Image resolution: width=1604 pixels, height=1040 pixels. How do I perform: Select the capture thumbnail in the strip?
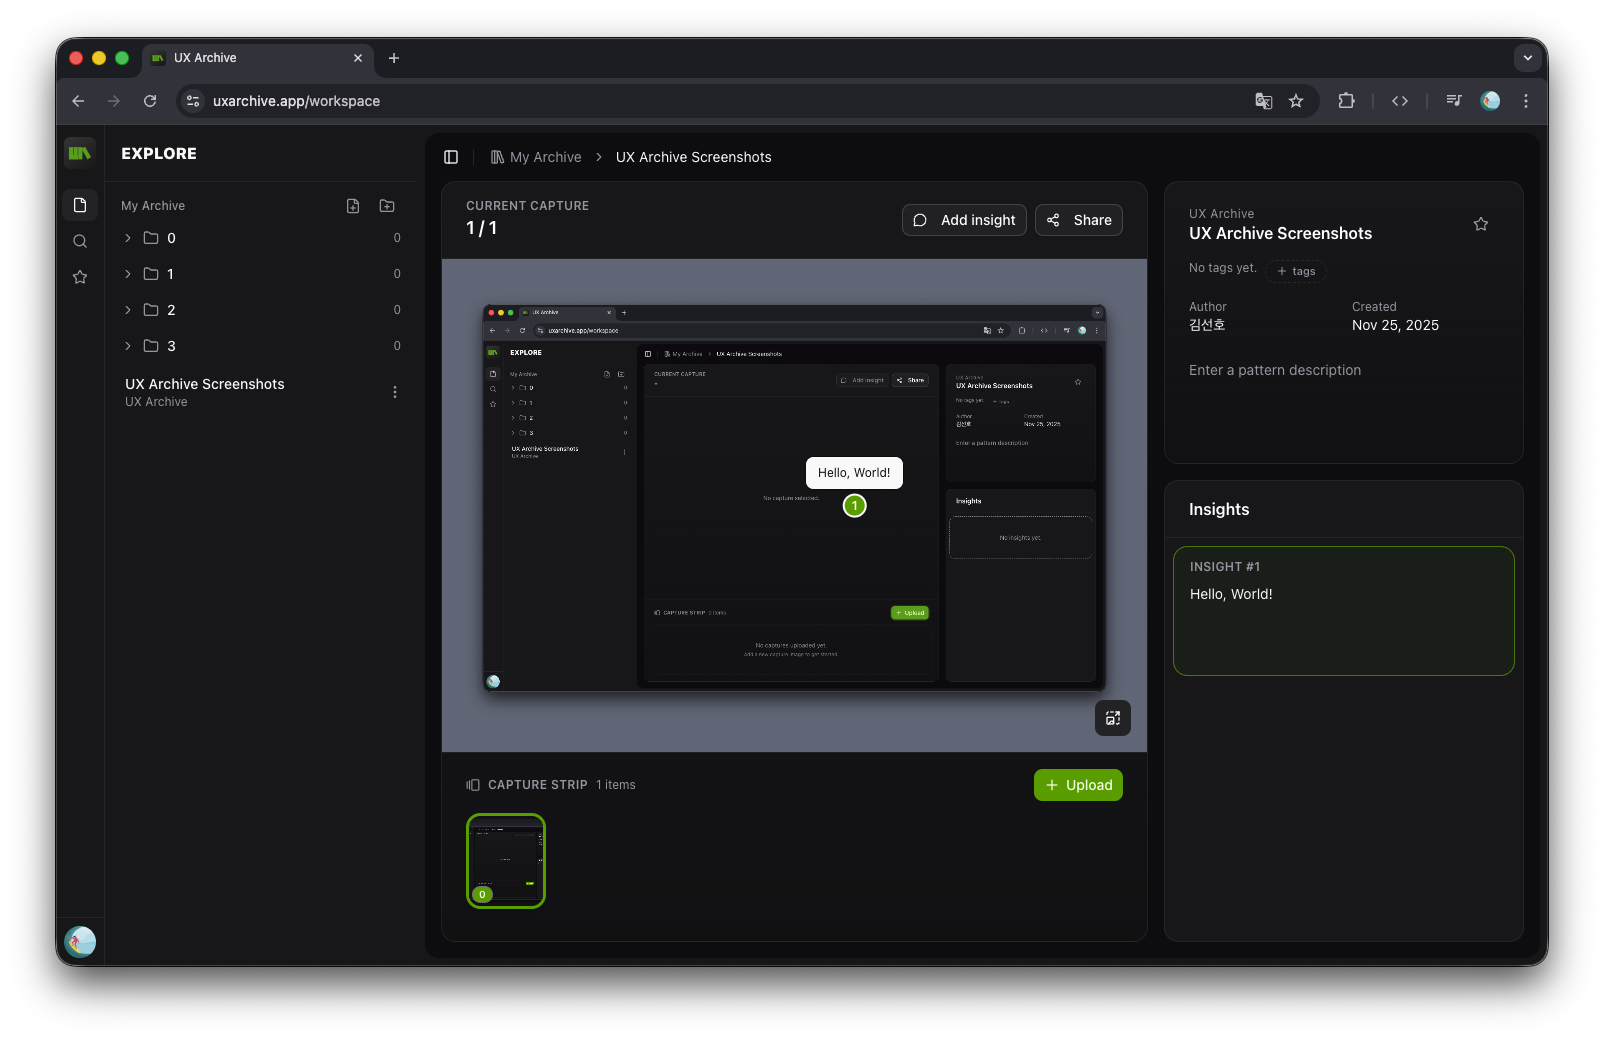click(505, 861)
